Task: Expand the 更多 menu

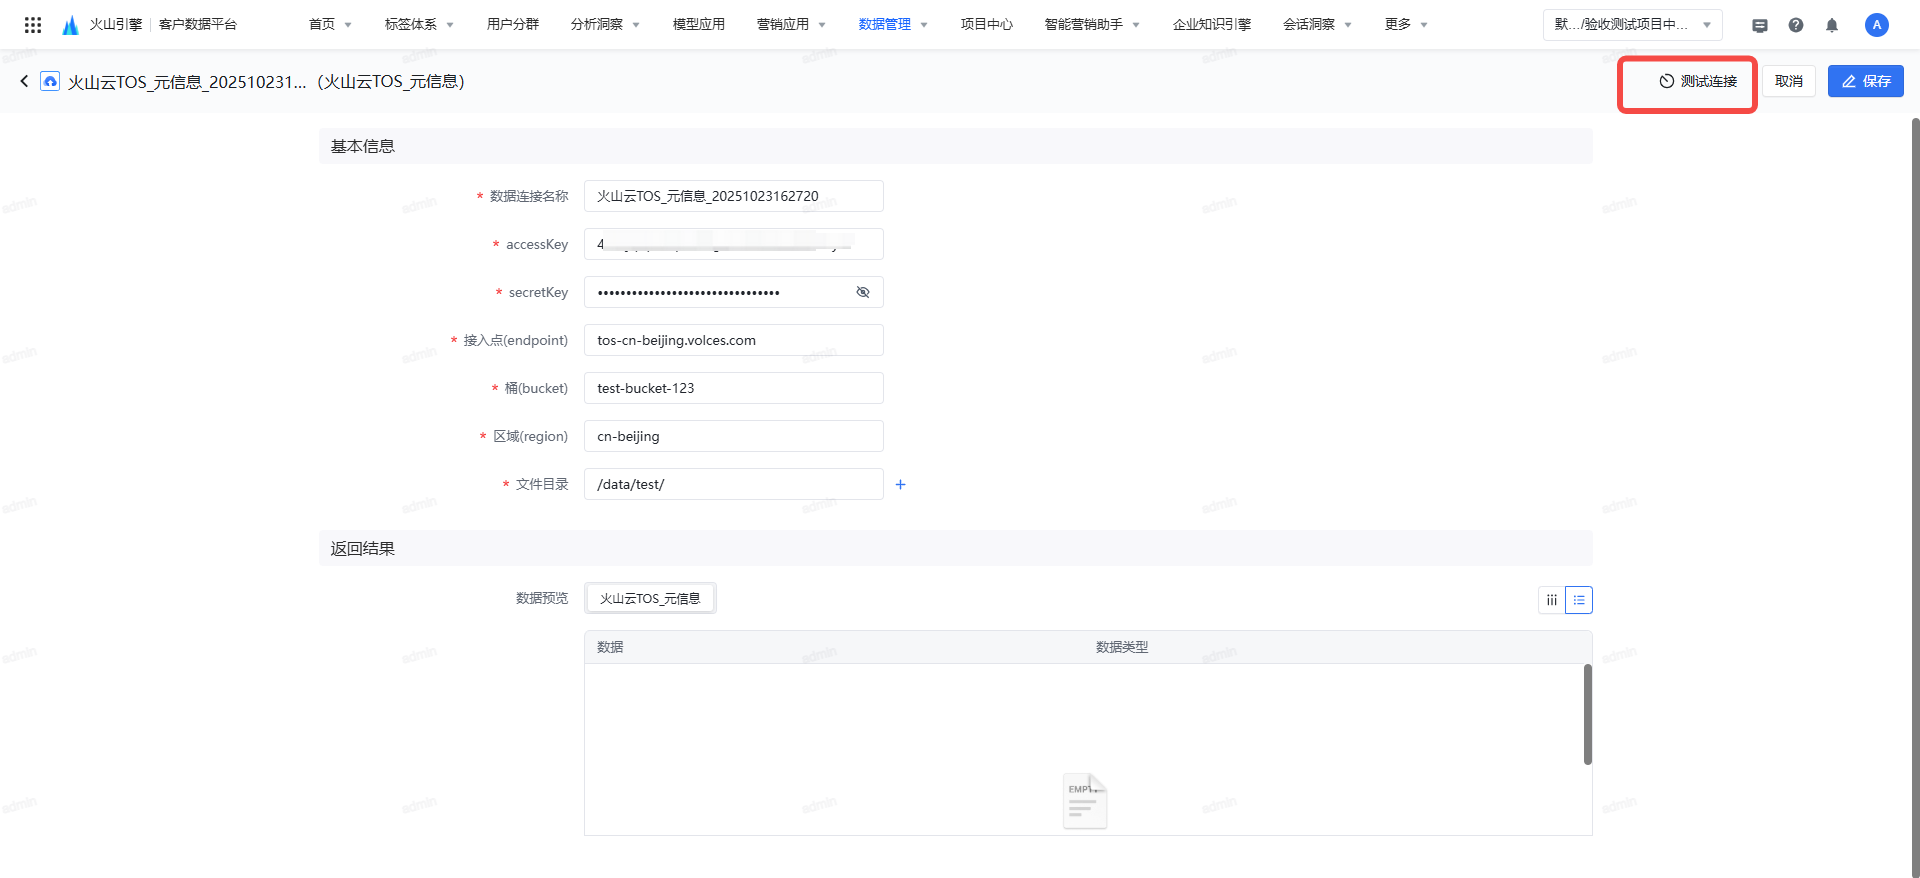Action: (1406, 24)
